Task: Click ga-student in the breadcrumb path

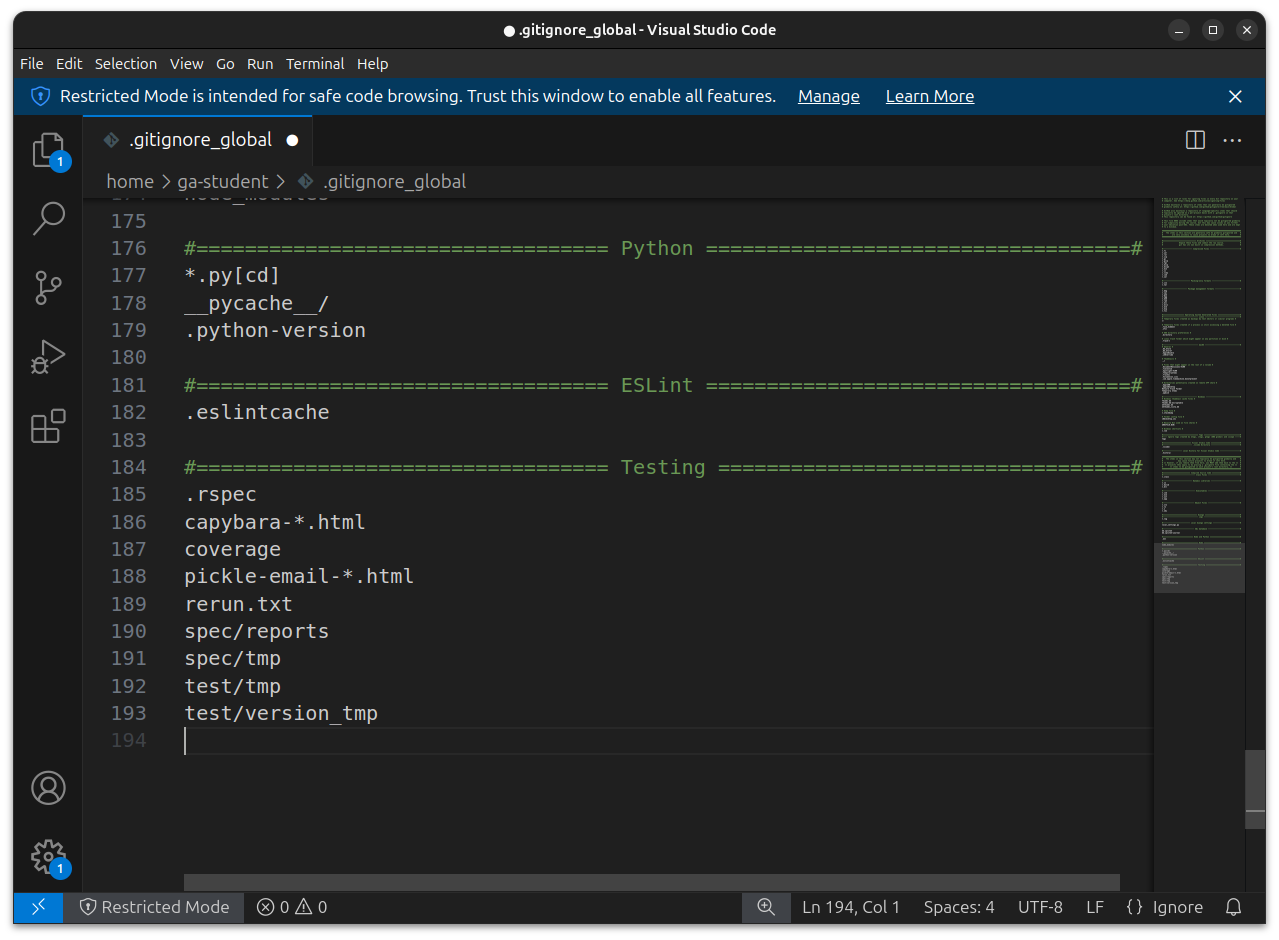Action: pyautogui.click(x=223, y=181)
